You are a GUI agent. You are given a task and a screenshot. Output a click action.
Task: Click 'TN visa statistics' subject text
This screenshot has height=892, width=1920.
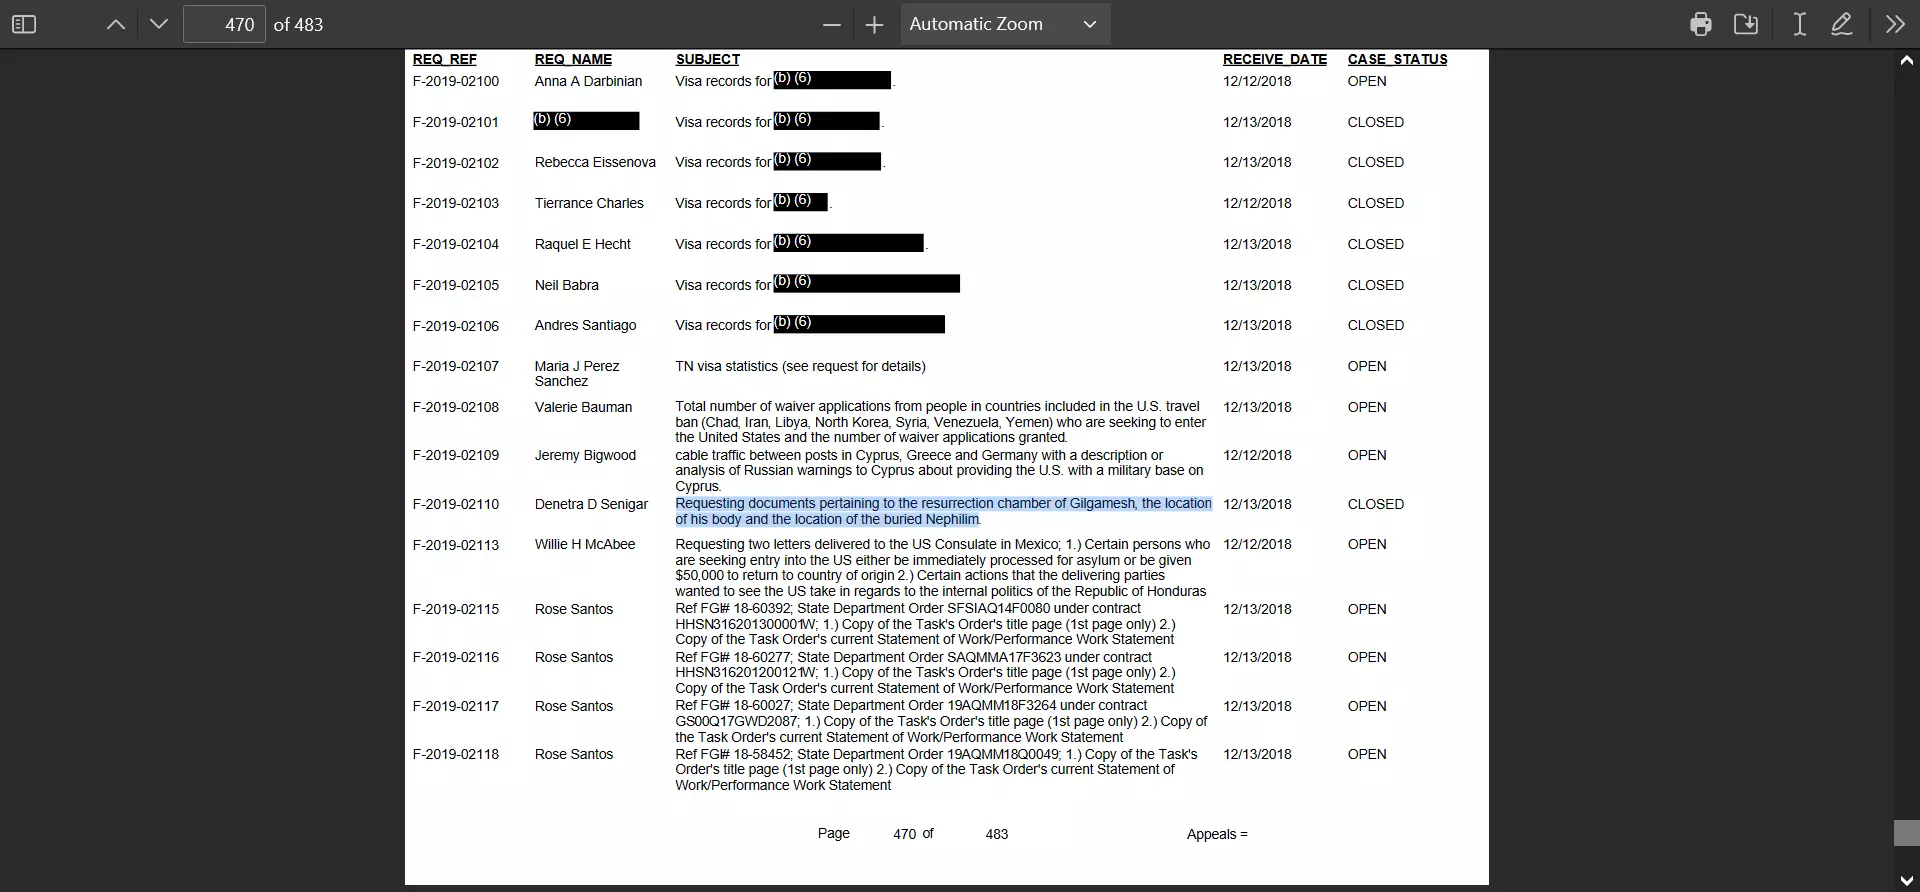(x=800, y=366)
